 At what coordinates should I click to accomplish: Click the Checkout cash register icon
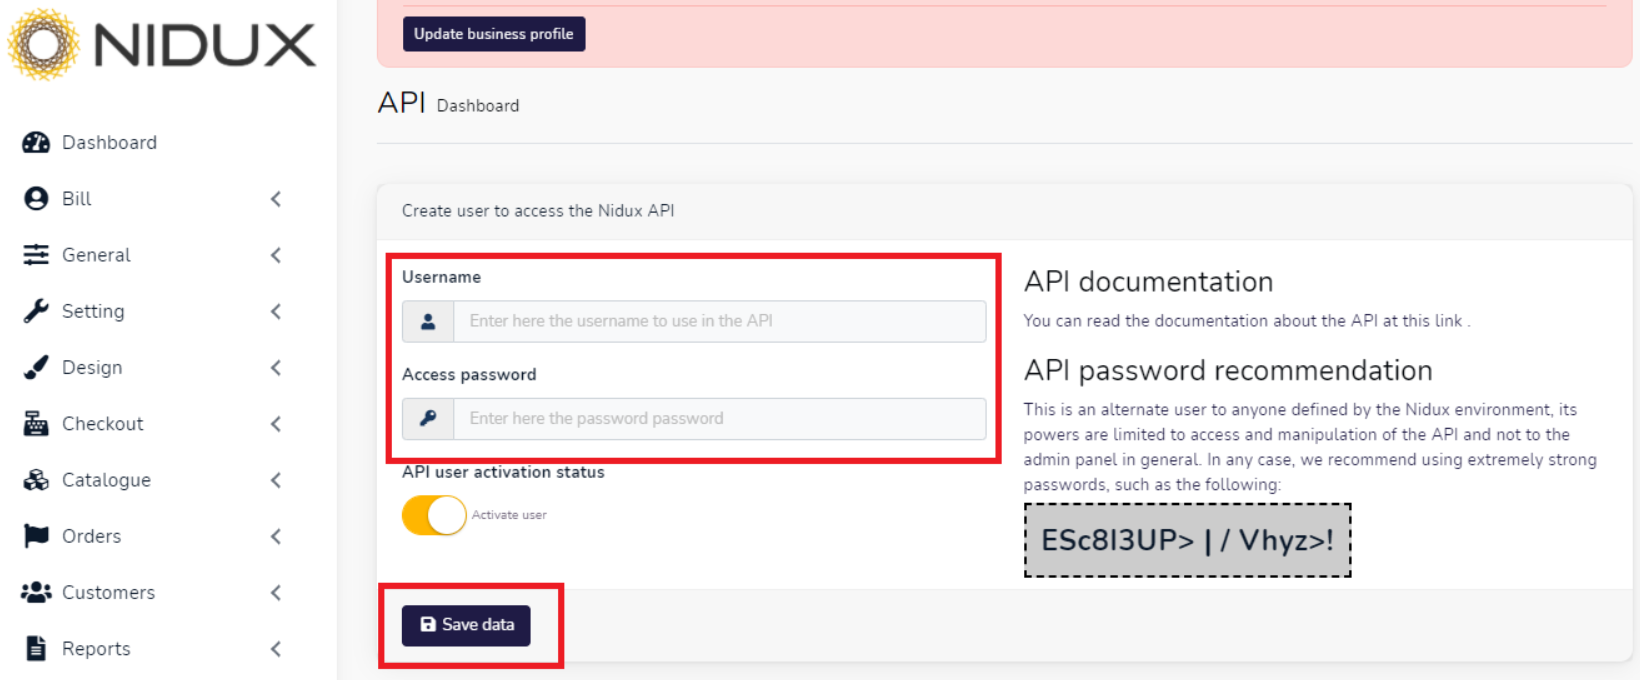tap(36, 424)
